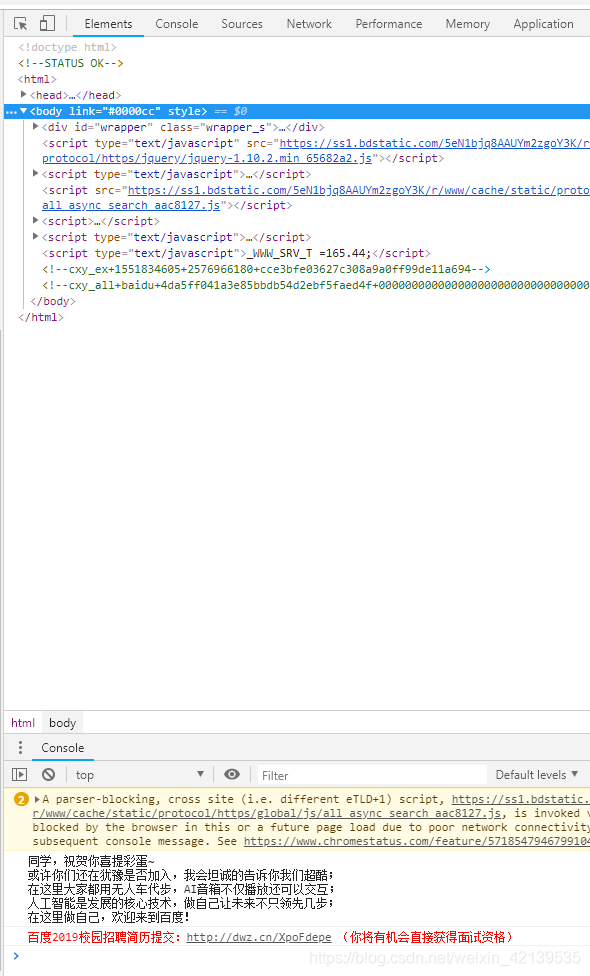Select the cxy_ex comment line

(266, 270)
